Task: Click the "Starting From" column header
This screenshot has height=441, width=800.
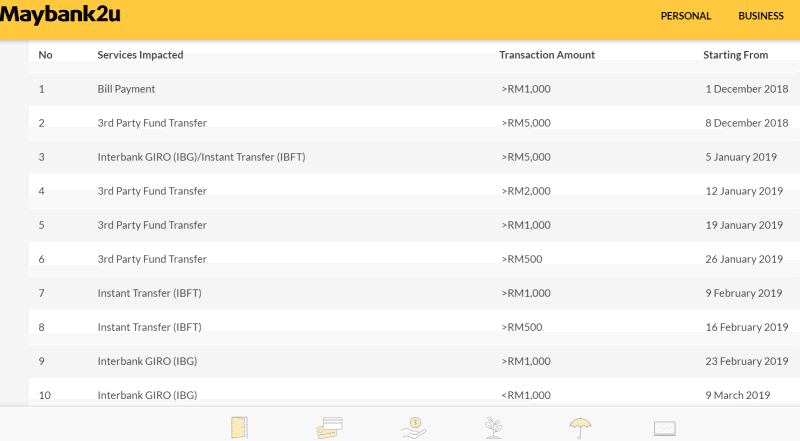Action: click(x=735, y=55)
